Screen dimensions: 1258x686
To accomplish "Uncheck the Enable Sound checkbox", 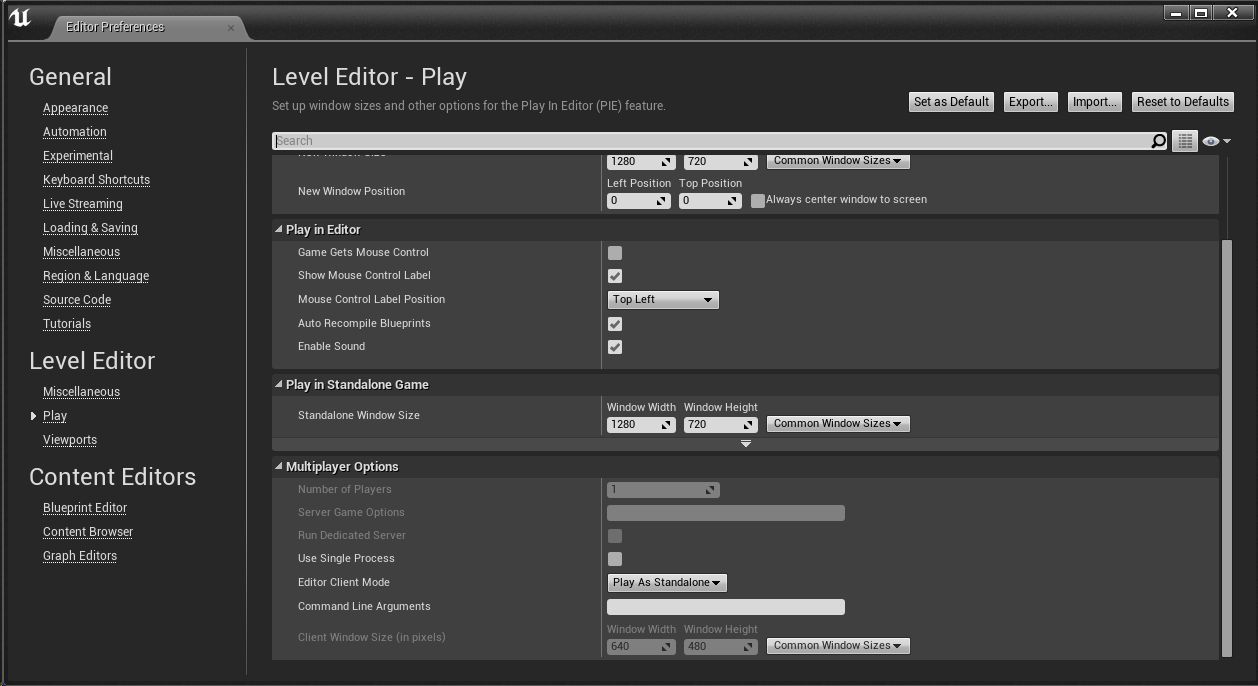I will [615, 347].
